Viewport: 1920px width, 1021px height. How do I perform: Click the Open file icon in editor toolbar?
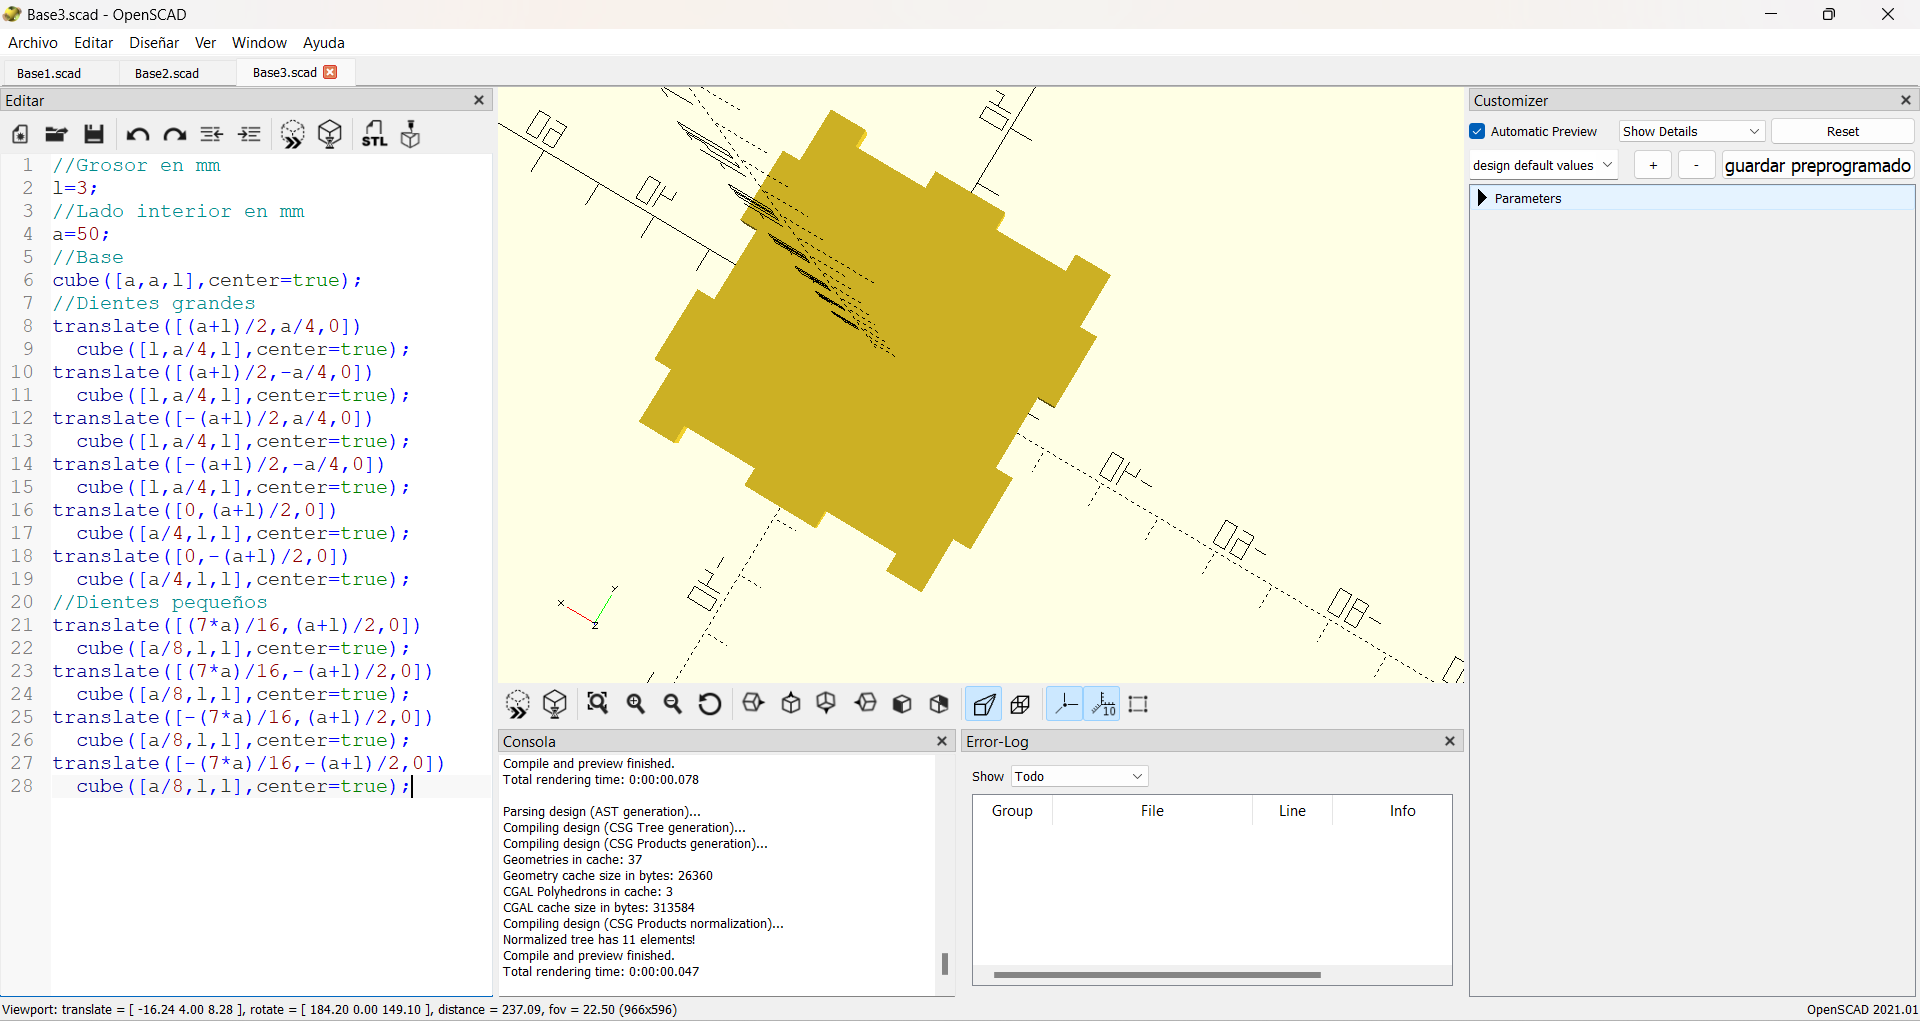click(56, 134)
